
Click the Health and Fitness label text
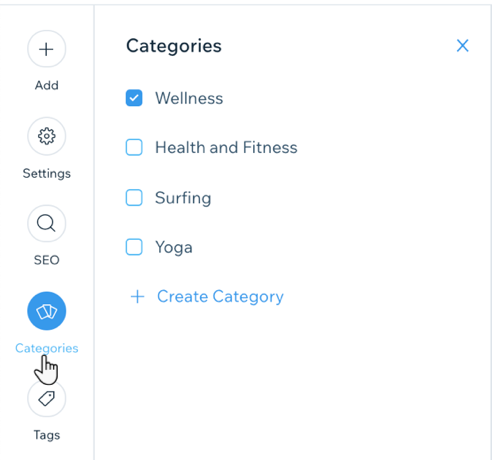point(226,147)
